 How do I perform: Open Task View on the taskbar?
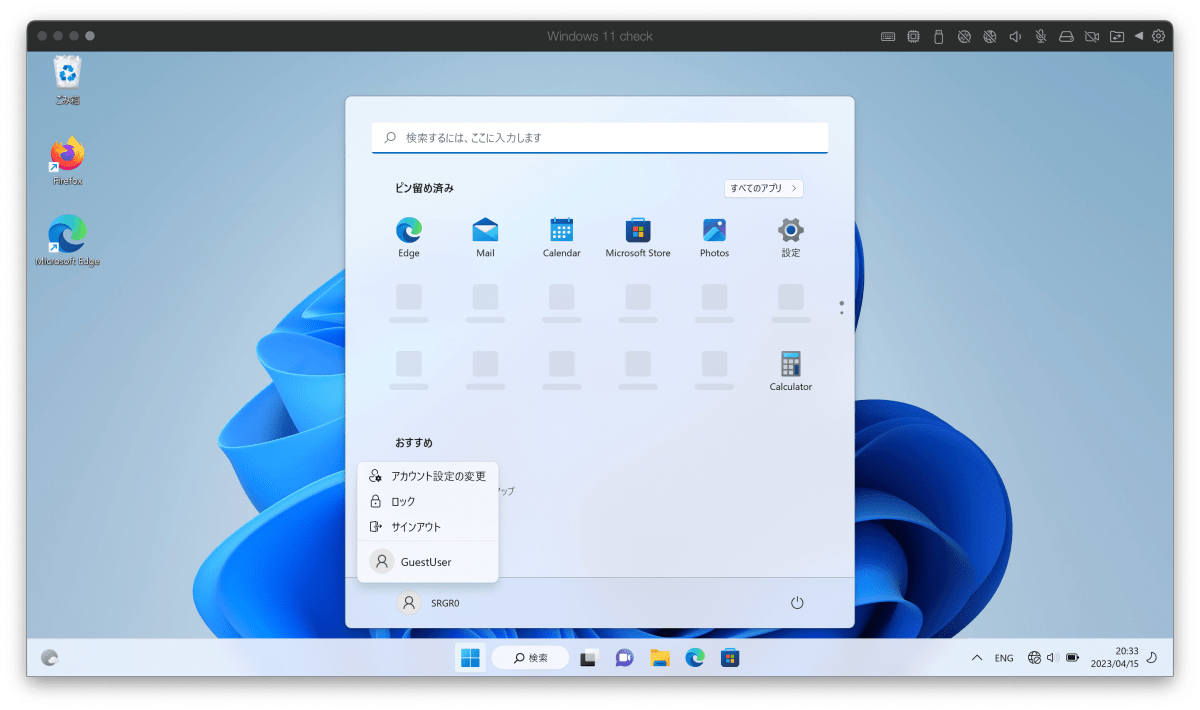click(x=589, y=658)
